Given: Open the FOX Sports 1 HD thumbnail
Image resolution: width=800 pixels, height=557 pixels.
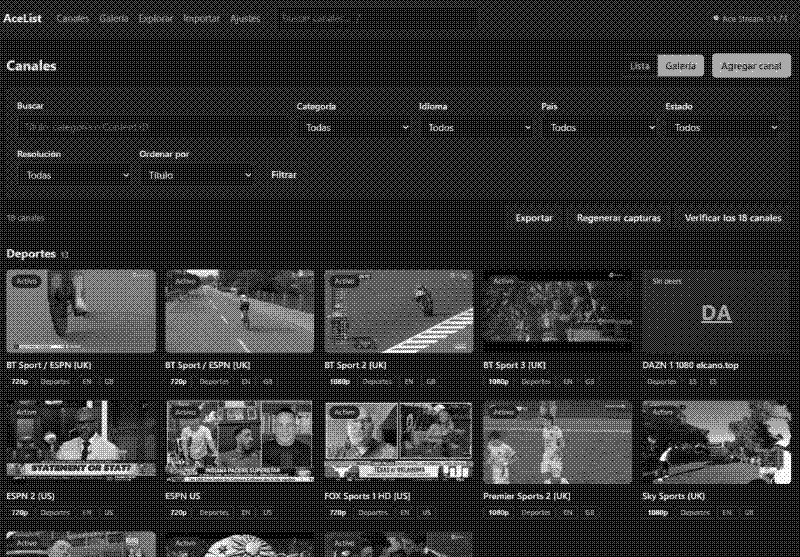Looking at the screenshot, I should [398, 442].
